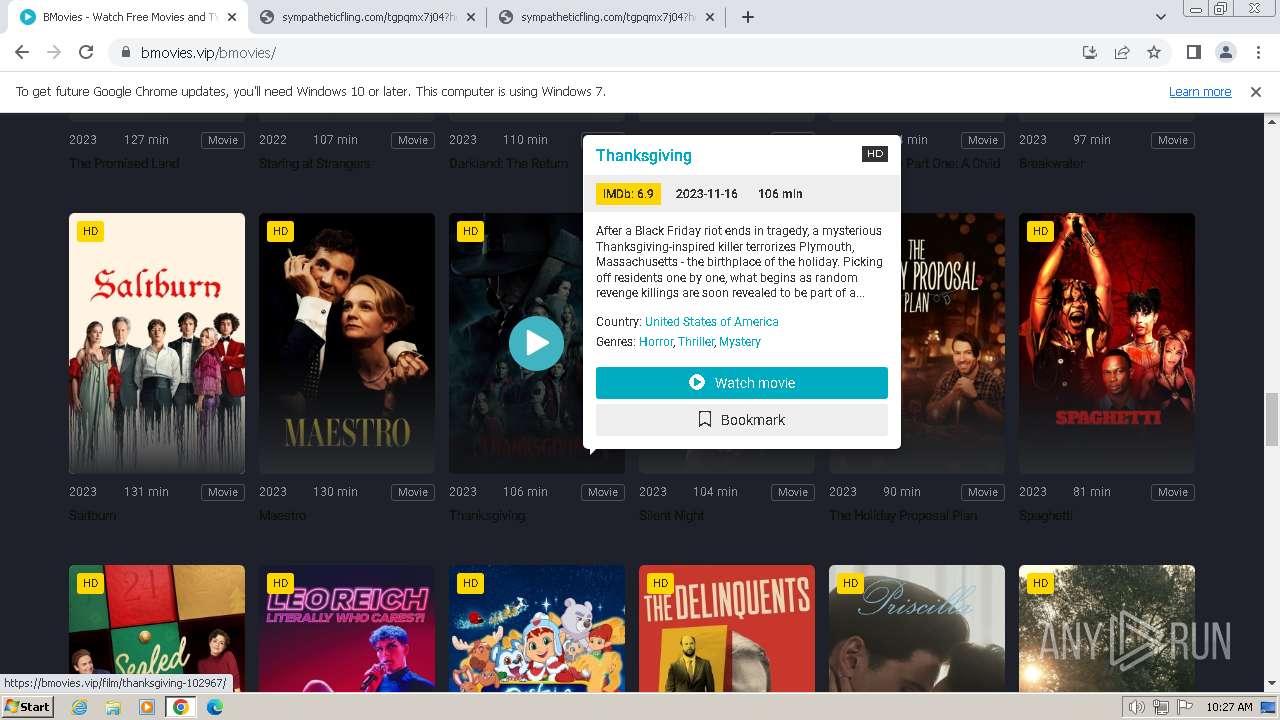Open the Chrome profile avatar
1280x720 pixels.
pos(1225,53)
